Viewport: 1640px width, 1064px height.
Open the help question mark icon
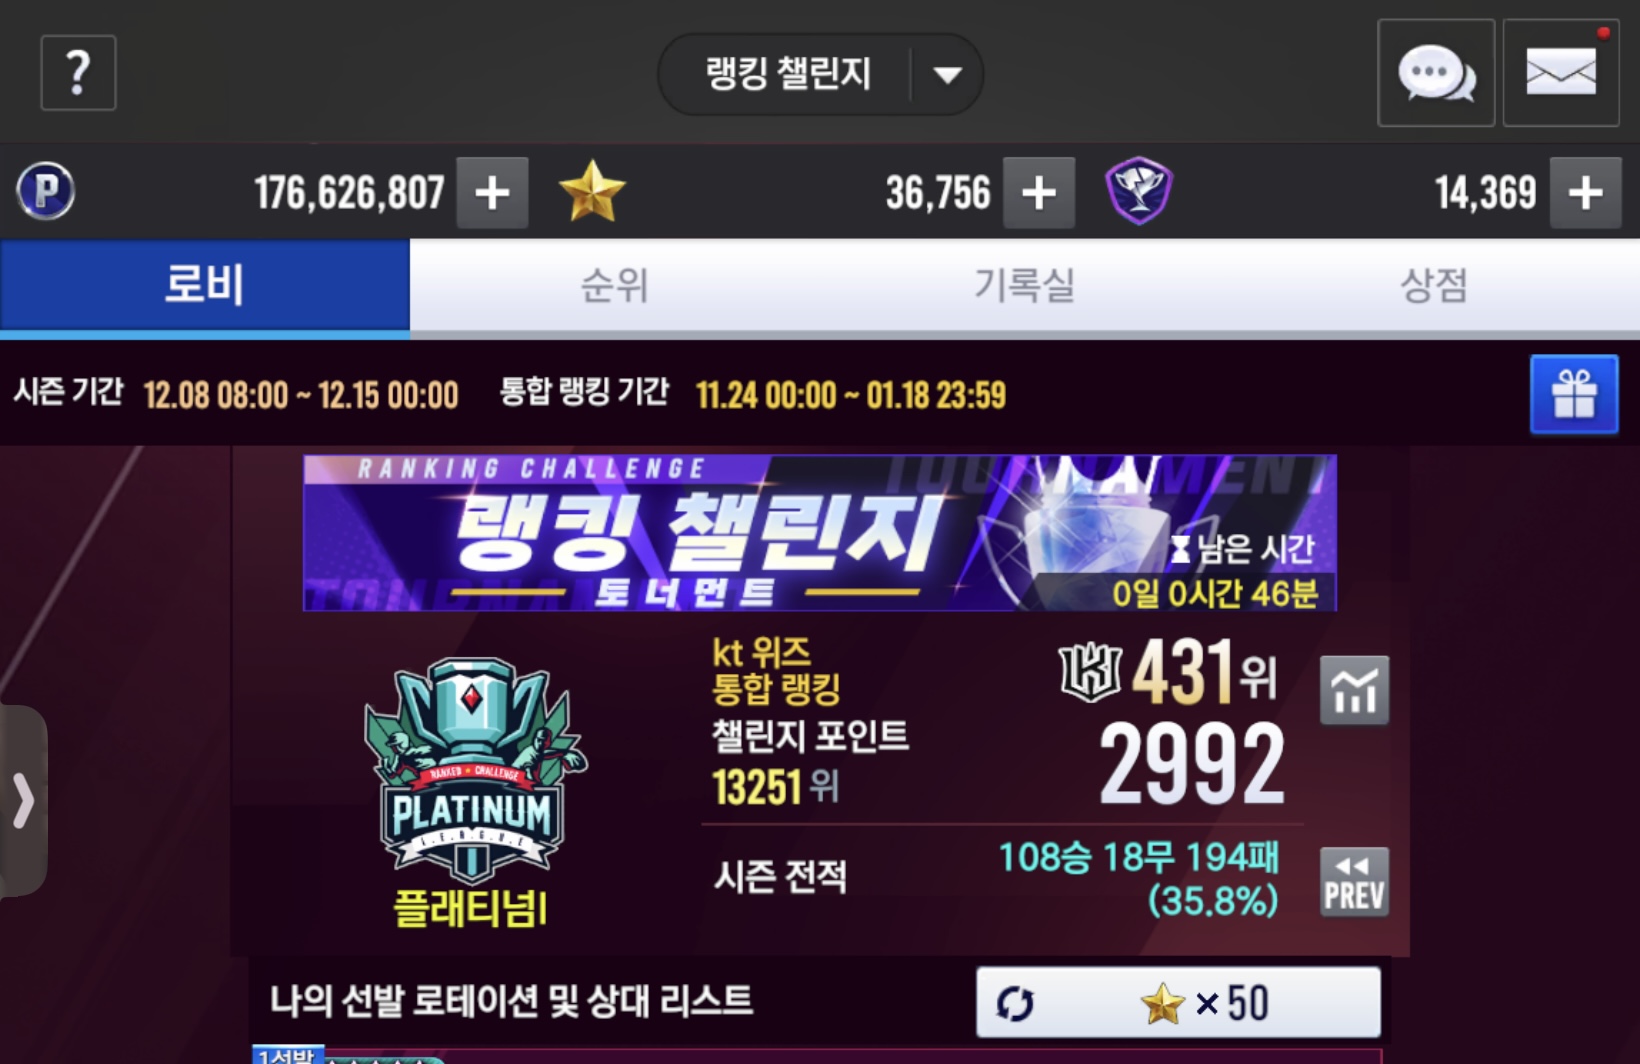[78, 73]
